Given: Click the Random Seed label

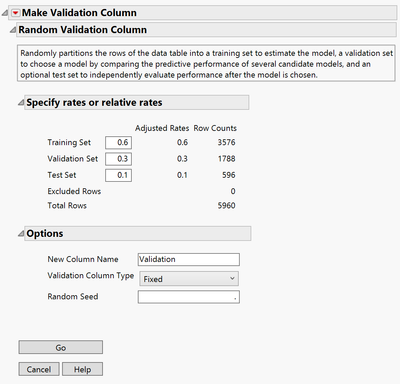Looking at the screenshot, I should pyautogui.click(x=73, y=297).
